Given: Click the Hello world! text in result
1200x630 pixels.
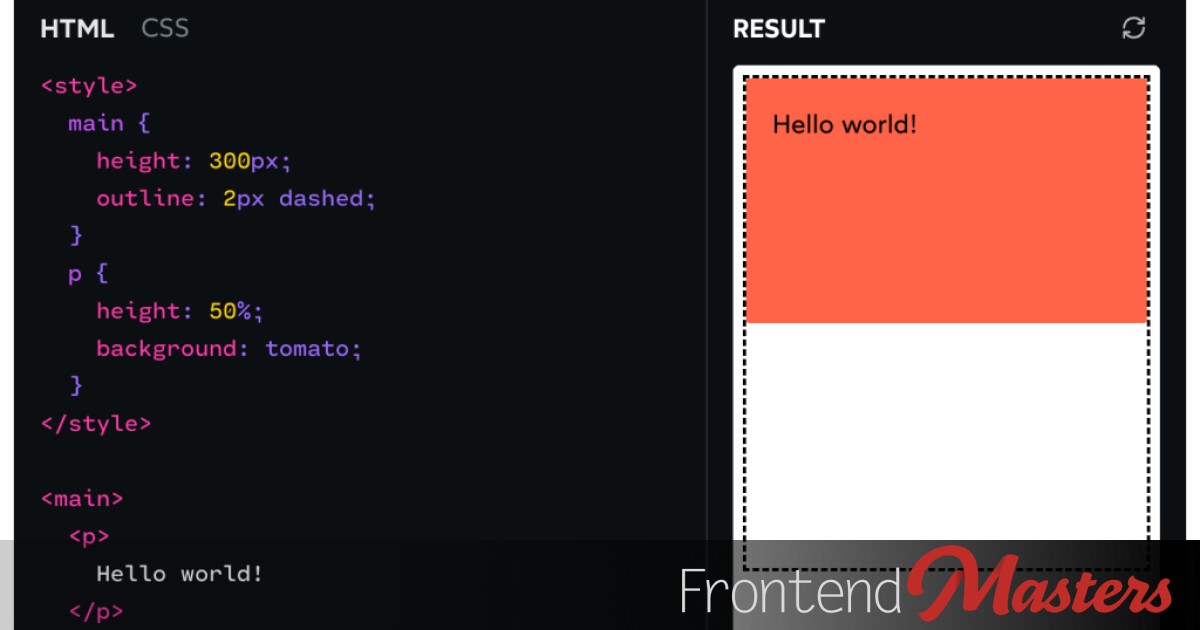Looking at the screenshot, I should tap(845, 125).
